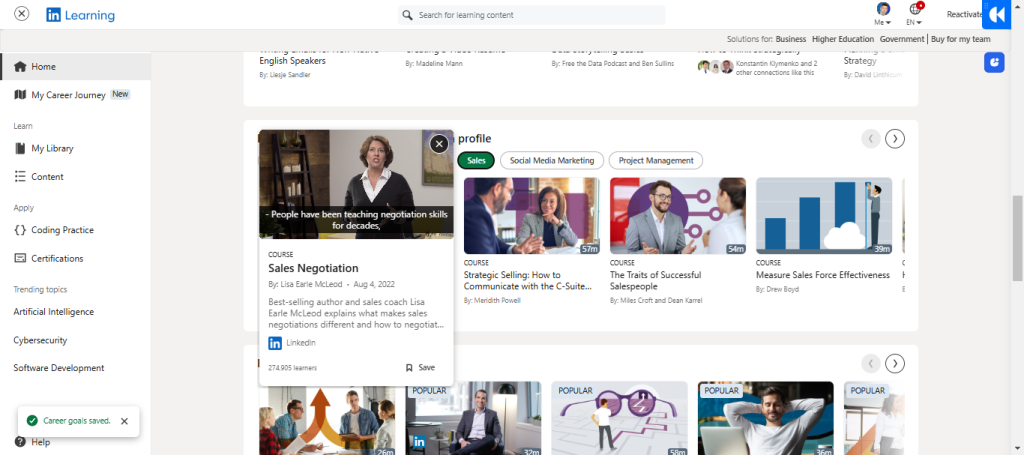Click Measure Sales Force Effectiveness title
The height and width of the screenshot is (455, 1024).
coord(823,275)
